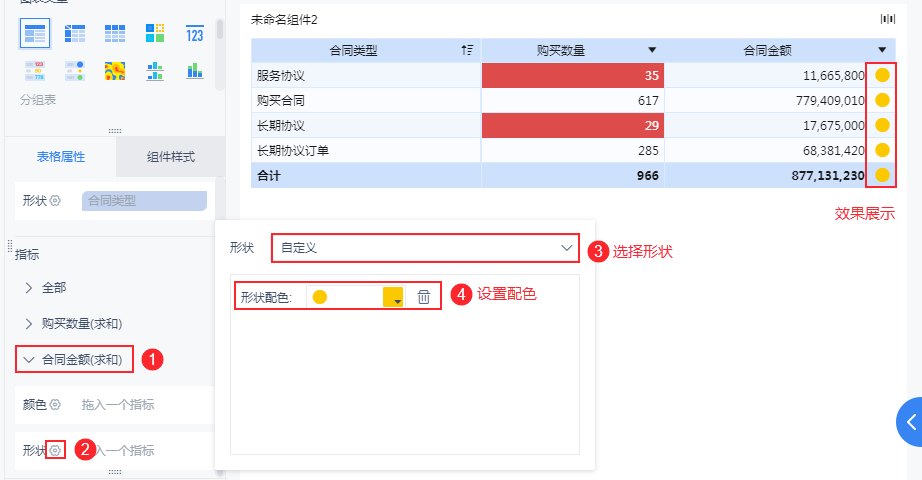Open the component options icon at top right
Image resolution: width=922 pixels, height=480 pixels.
(888, 19)
